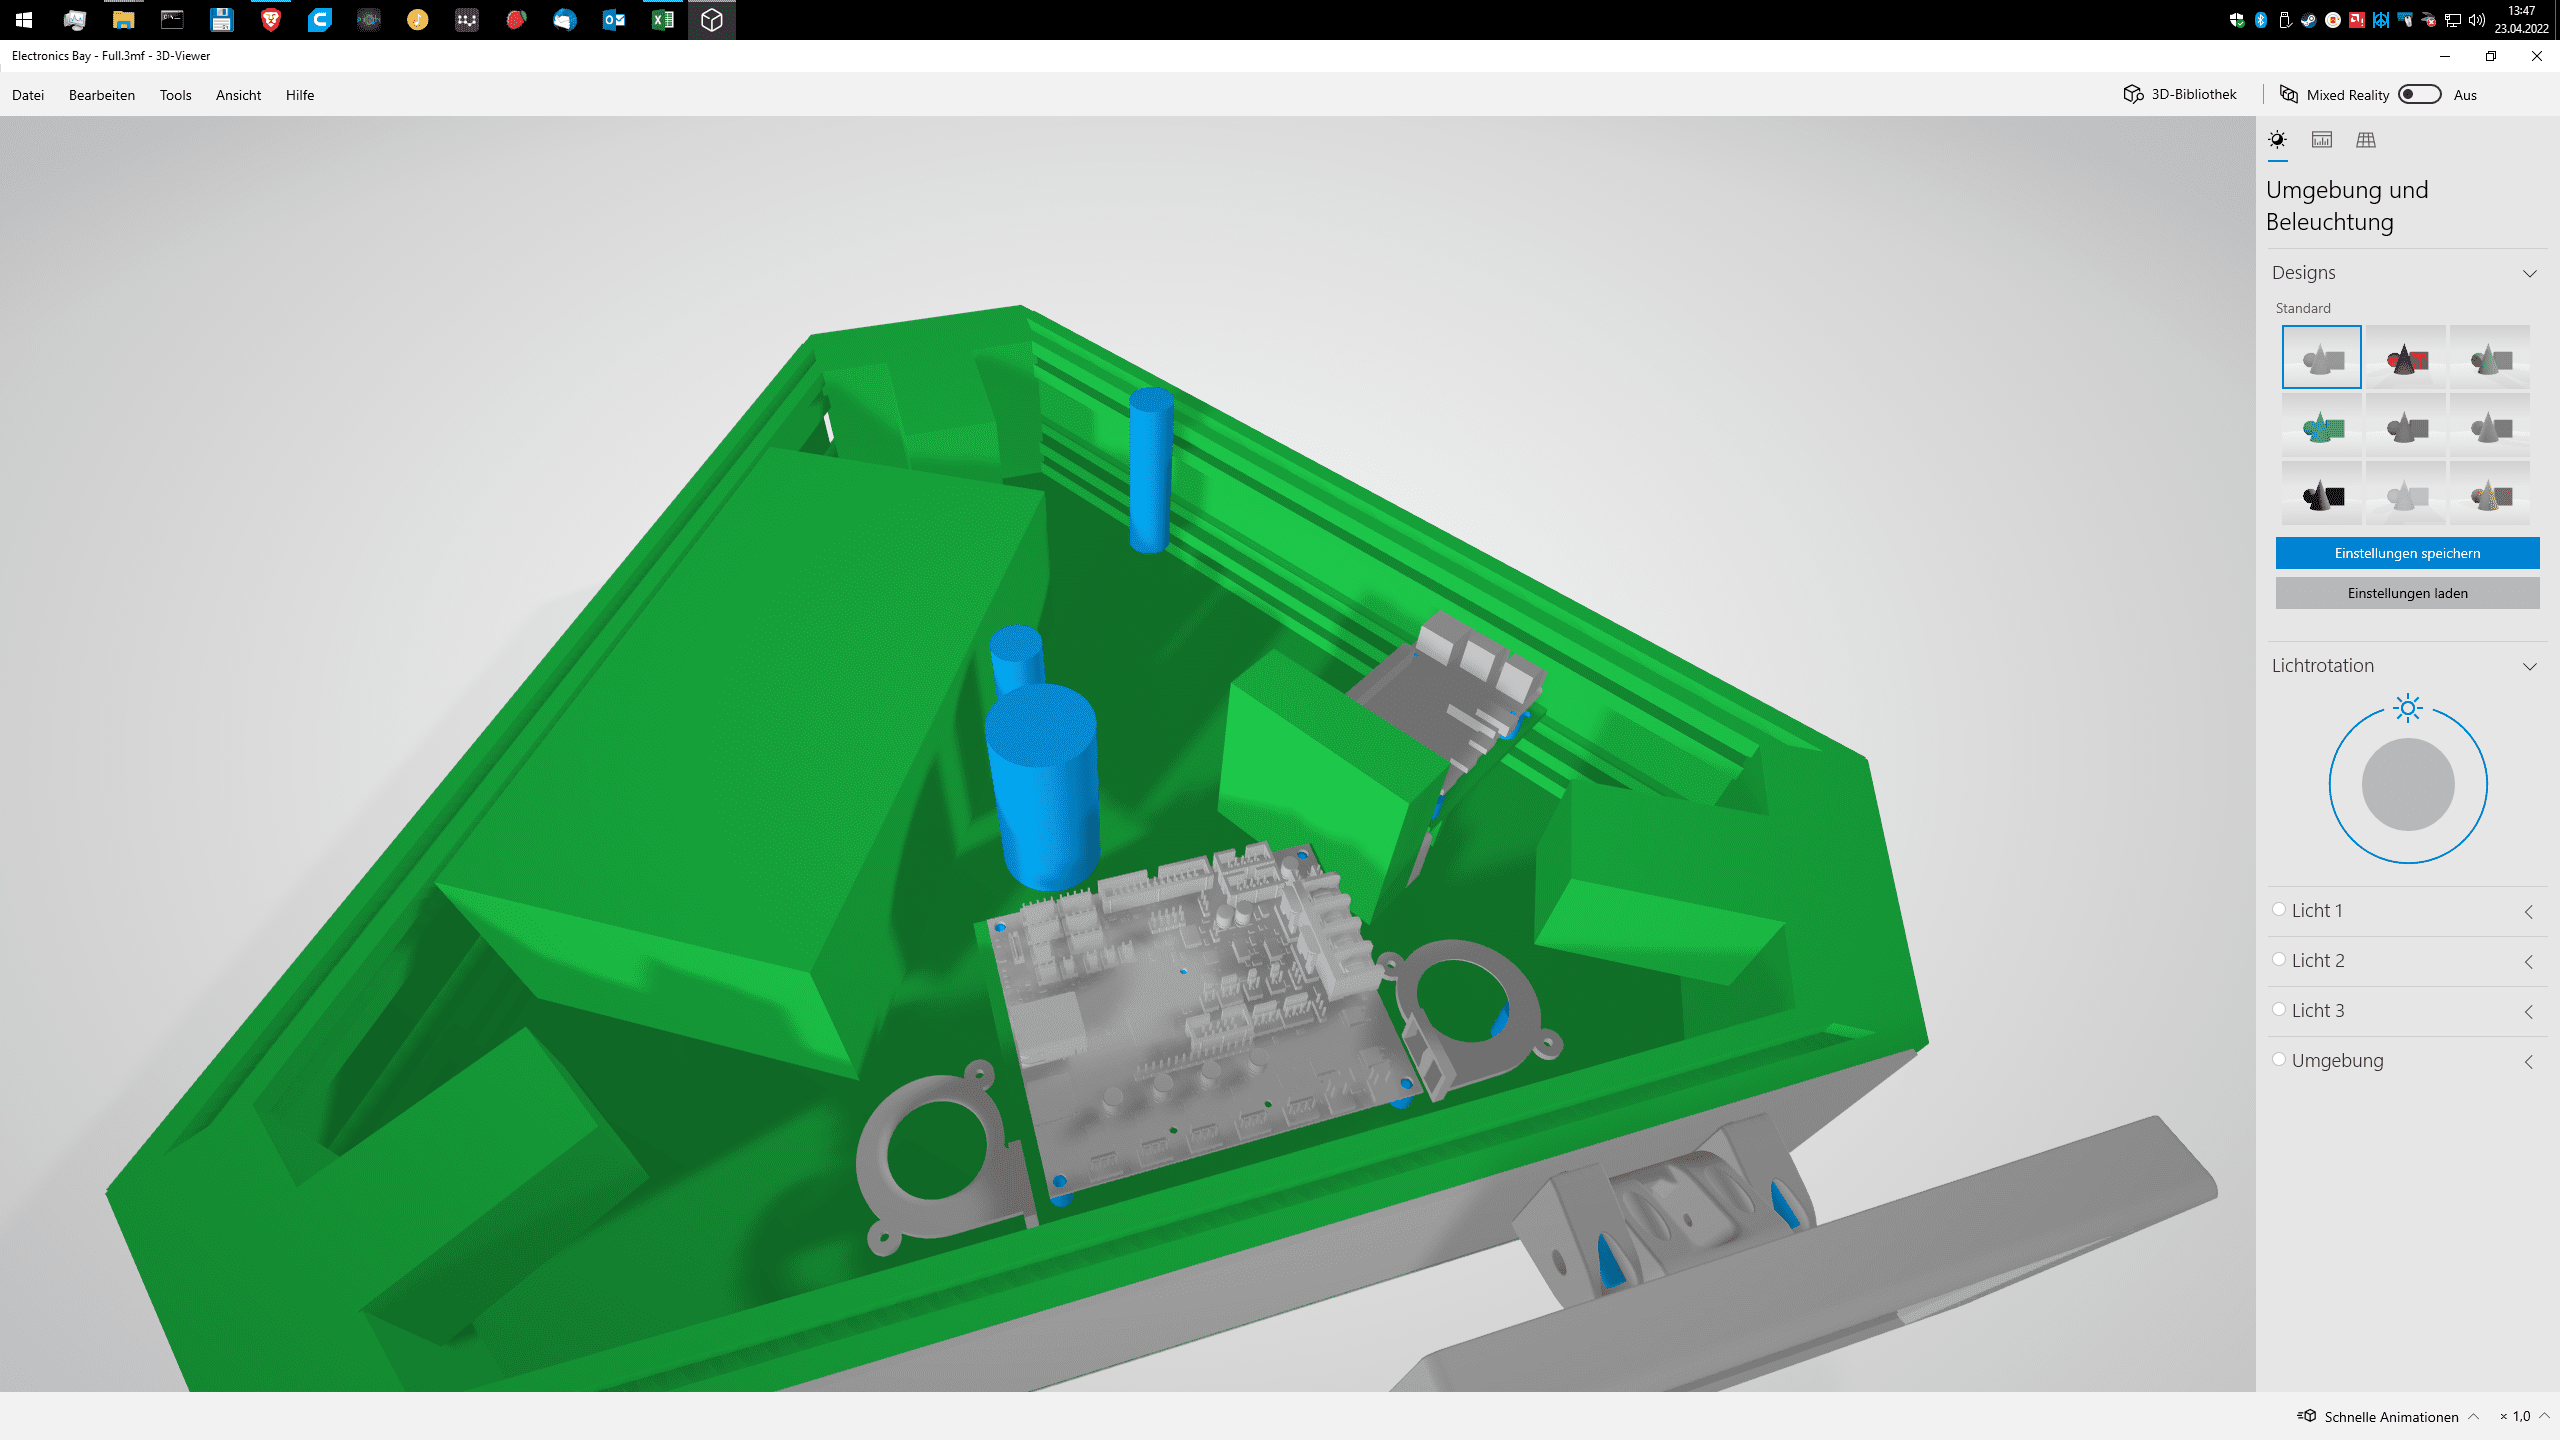Image resolution: width=2560 pixels, height=1440 pixels.
Task: Click the sun handle on light rotation dial
Action: 2408,708
